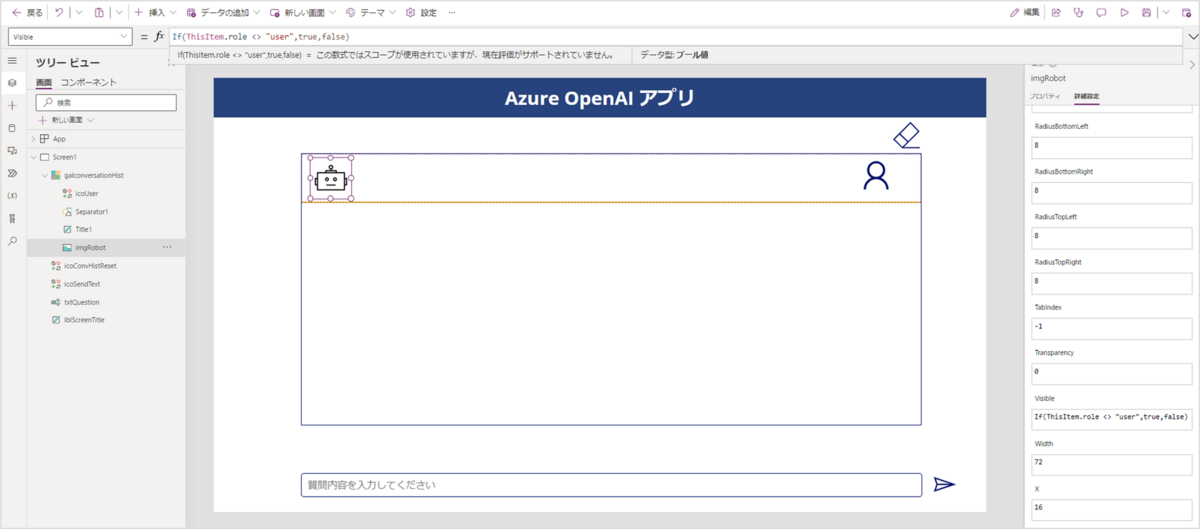Open the テーマ theme menu
This screenshot has height=529, width=1200.
click(370, 13)
